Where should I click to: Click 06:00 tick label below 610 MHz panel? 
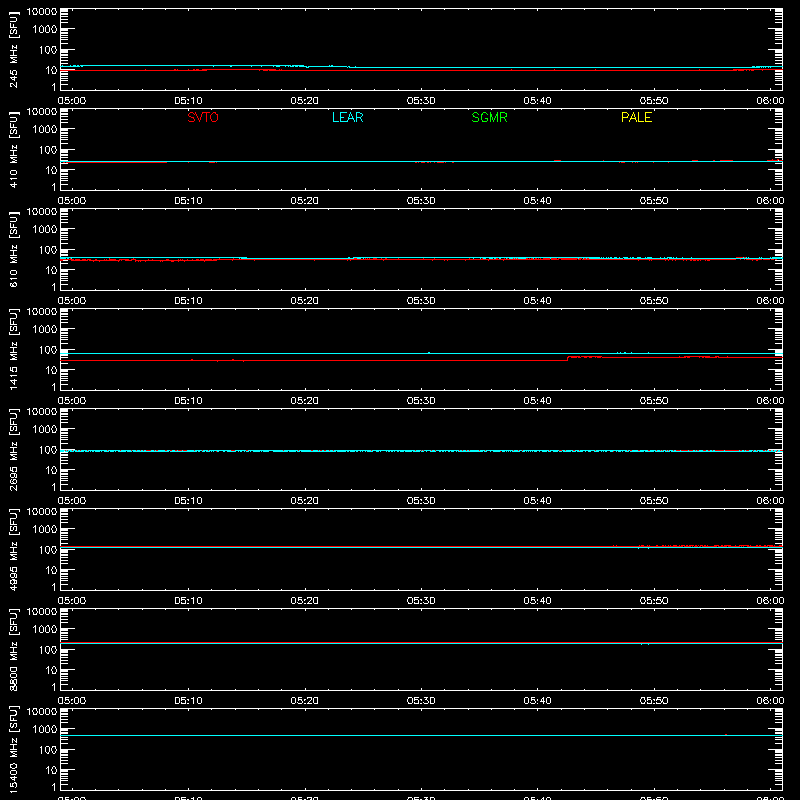770,301
